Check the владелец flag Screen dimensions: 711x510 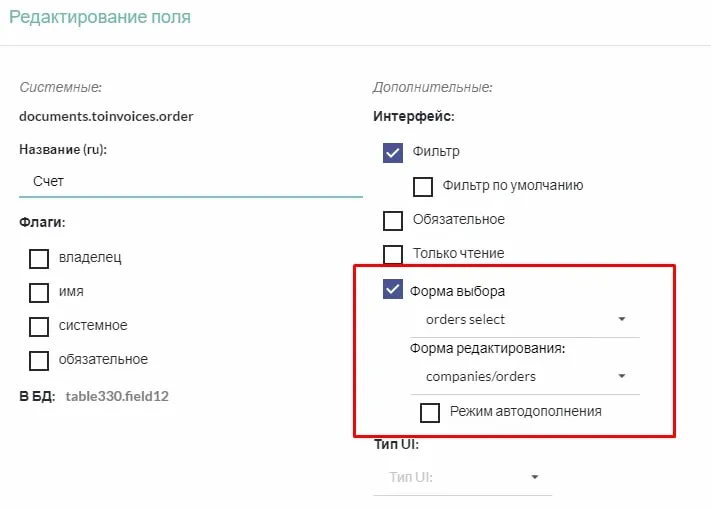coord(39,259)
